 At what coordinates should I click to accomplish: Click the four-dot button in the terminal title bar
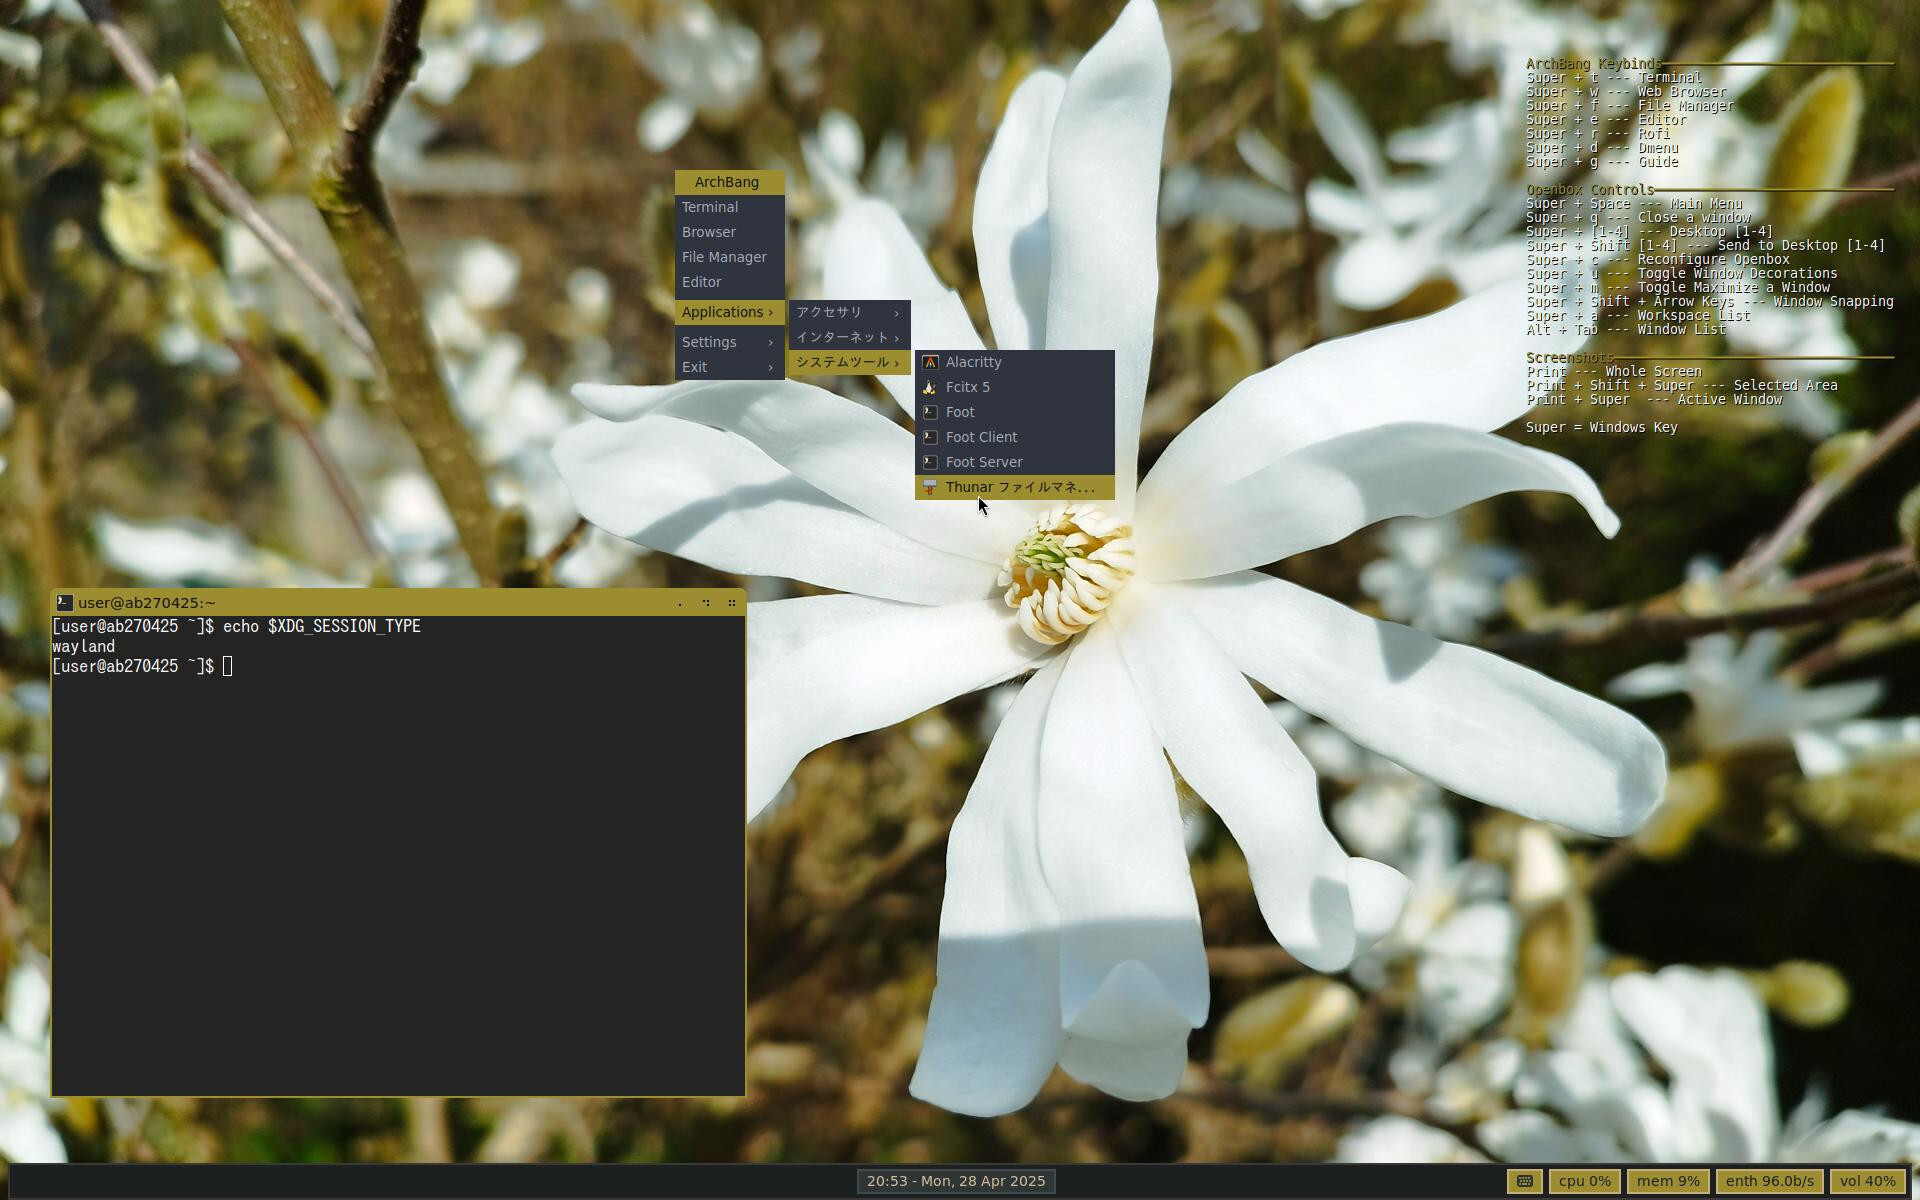(732, 603)
